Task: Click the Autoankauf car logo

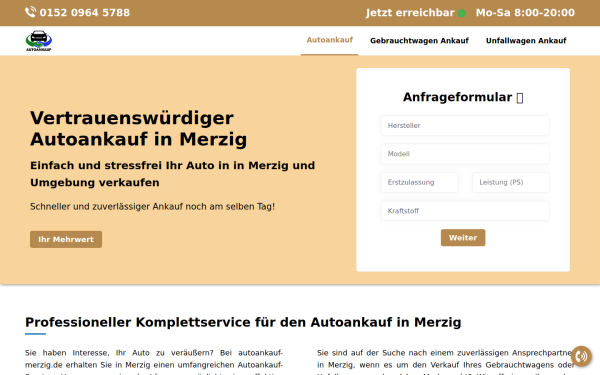Action: tap(39, 41)
